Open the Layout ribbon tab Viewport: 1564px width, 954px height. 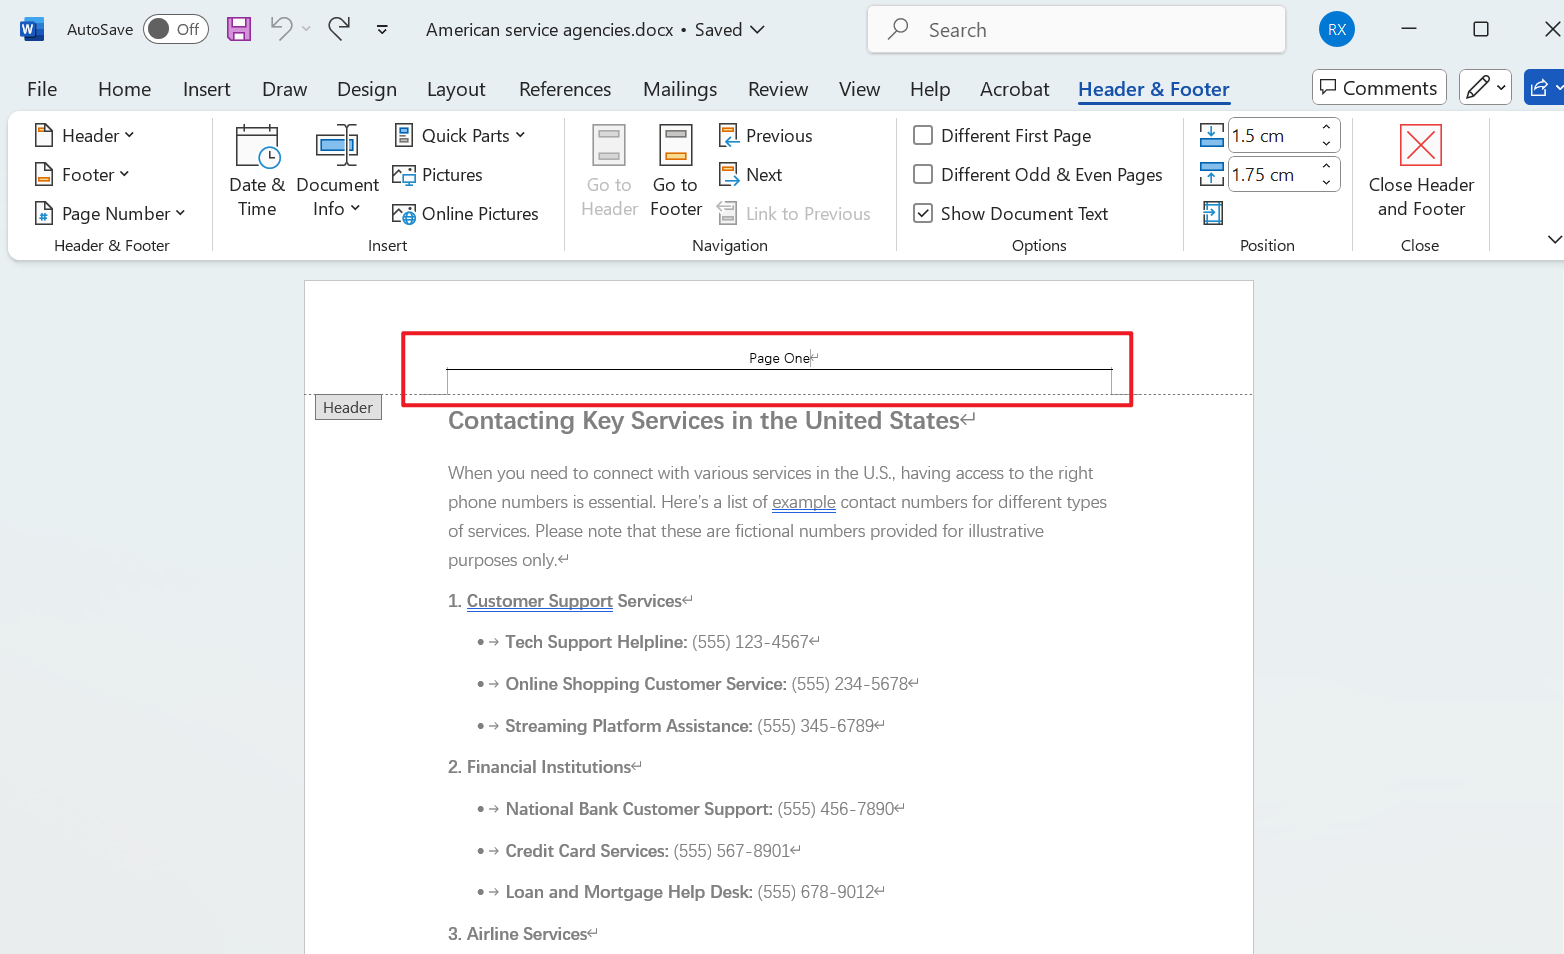pyautogui.click(x=456, y=89)
